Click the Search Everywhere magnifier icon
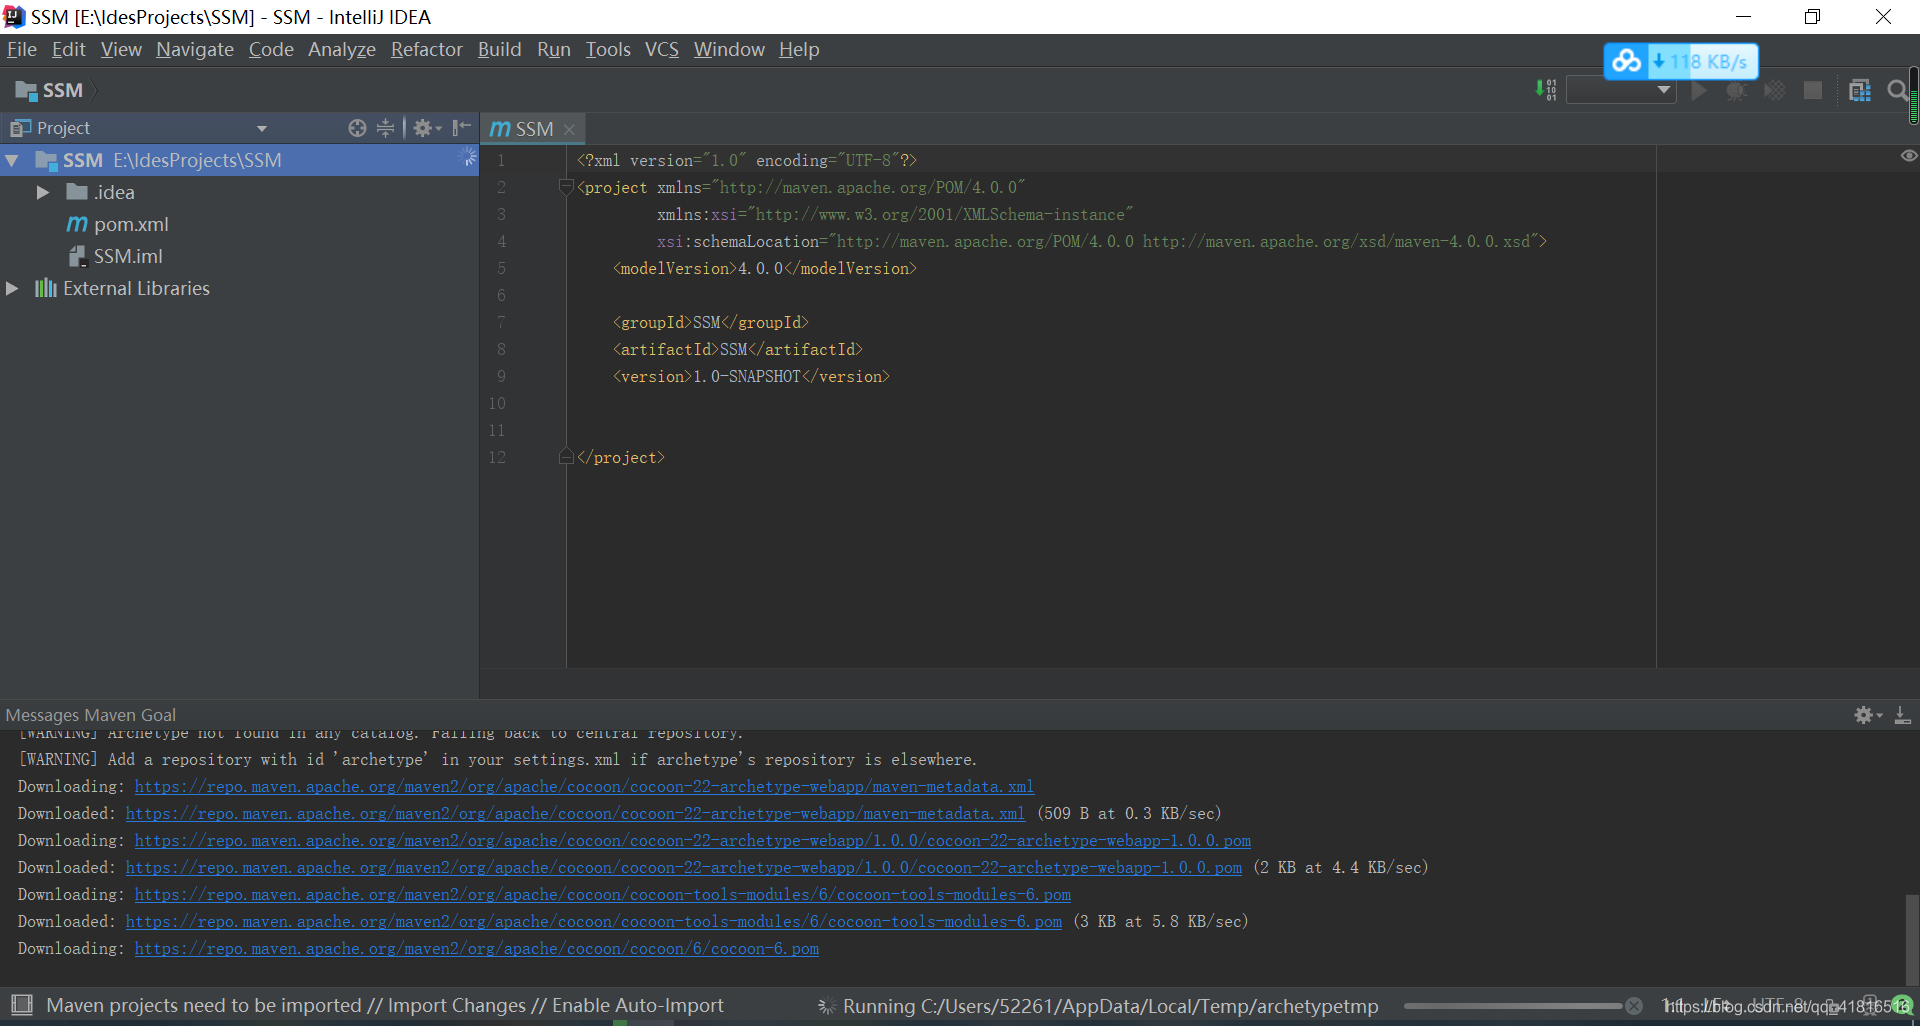Image resolution: width=1920 pixels, height=1026 pixels. click(x=1897, y=90)
